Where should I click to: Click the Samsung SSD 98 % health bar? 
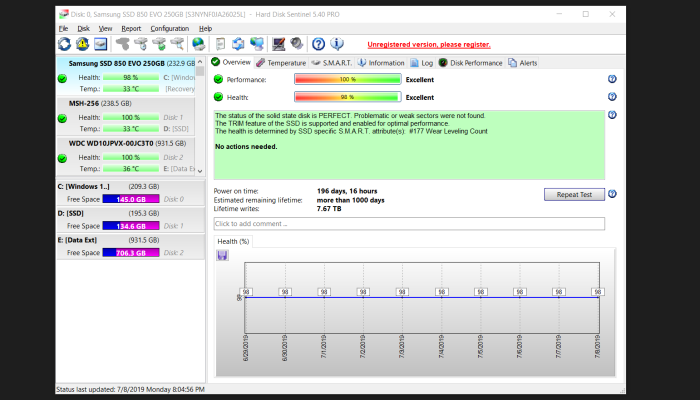tap(131, 77)
